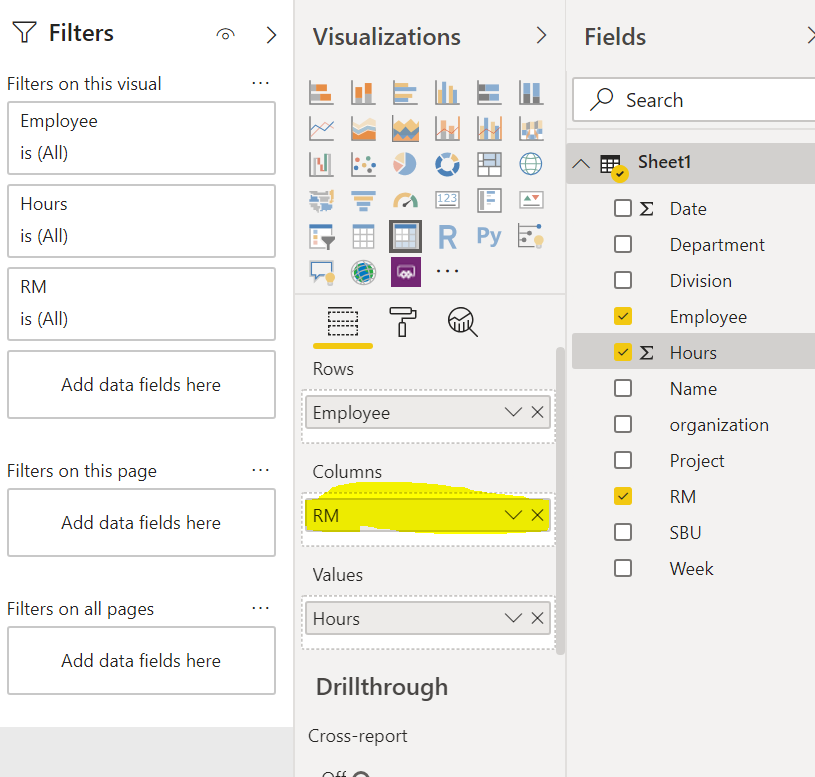815x777 pixels.
Task: Expand the Hours filter card
Action: coord(141,221)
